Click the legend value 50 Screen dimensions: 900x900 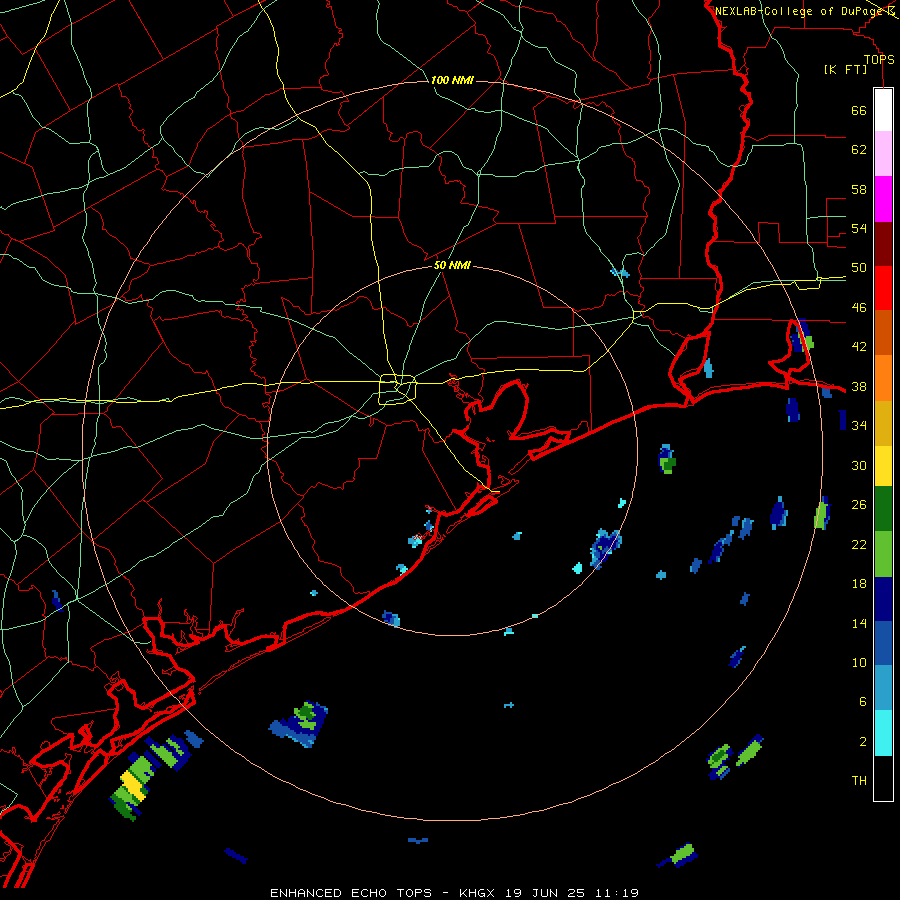point(859,268)
